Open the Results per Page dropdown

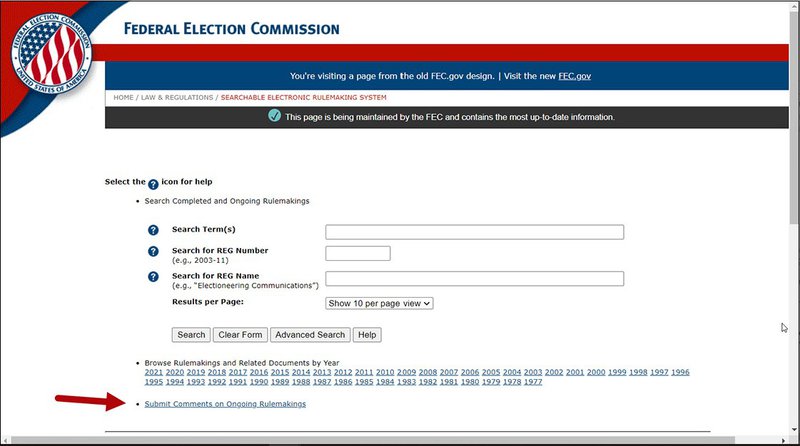click(x=379, y=302)
